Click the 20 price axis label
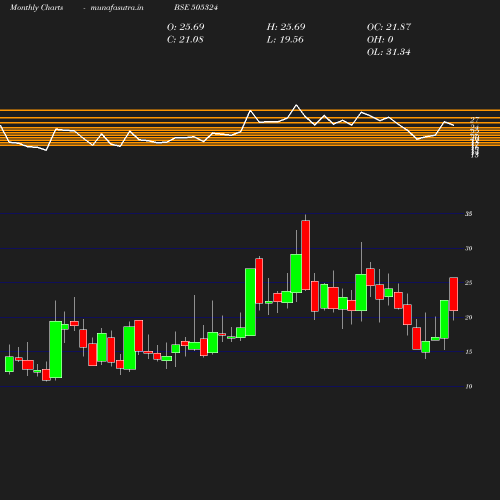 [469, 317]
